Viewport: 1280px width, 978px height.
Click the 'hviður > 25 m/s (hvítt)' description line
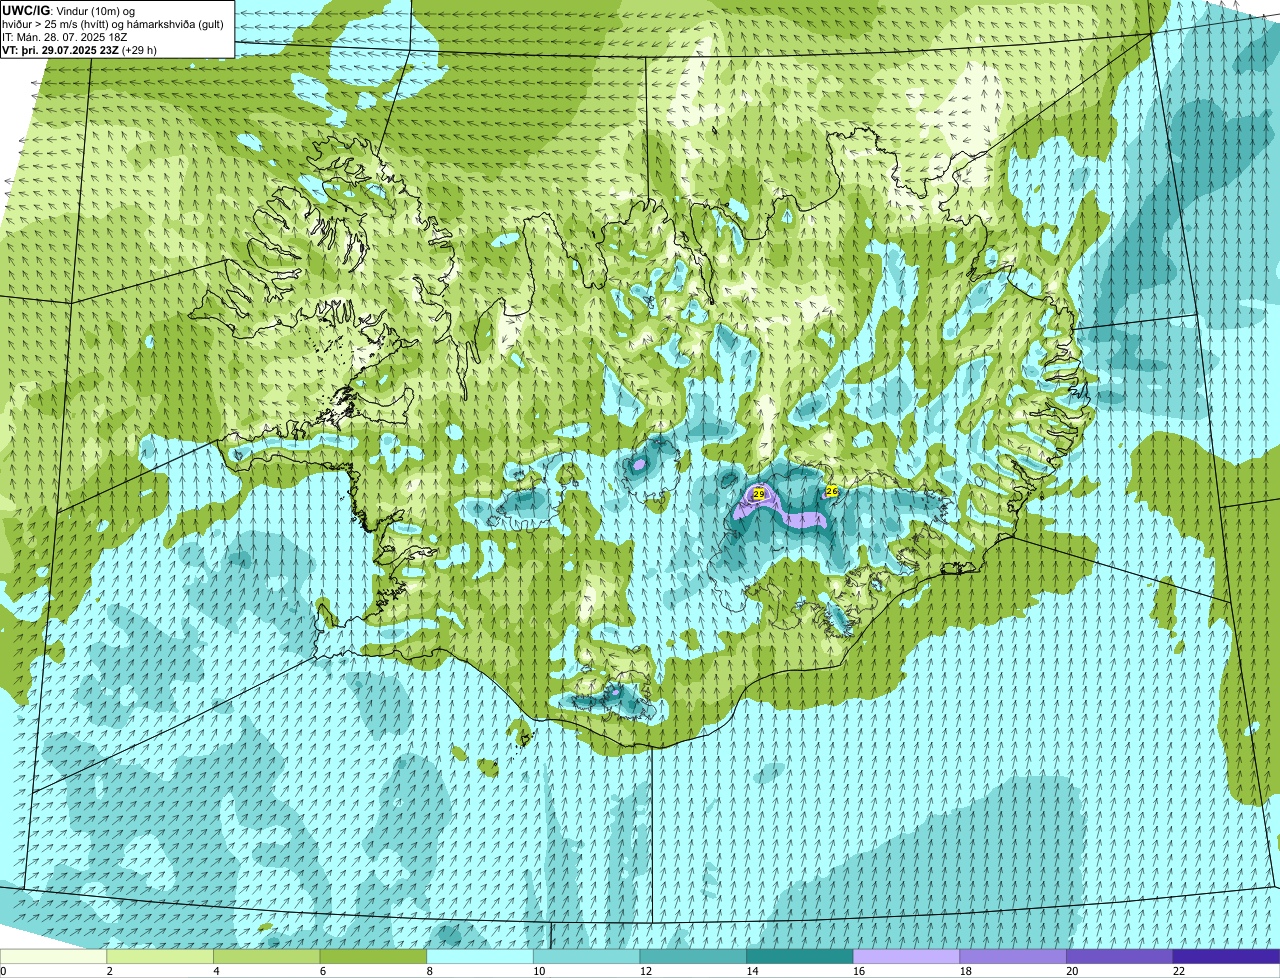coord(114,23)
